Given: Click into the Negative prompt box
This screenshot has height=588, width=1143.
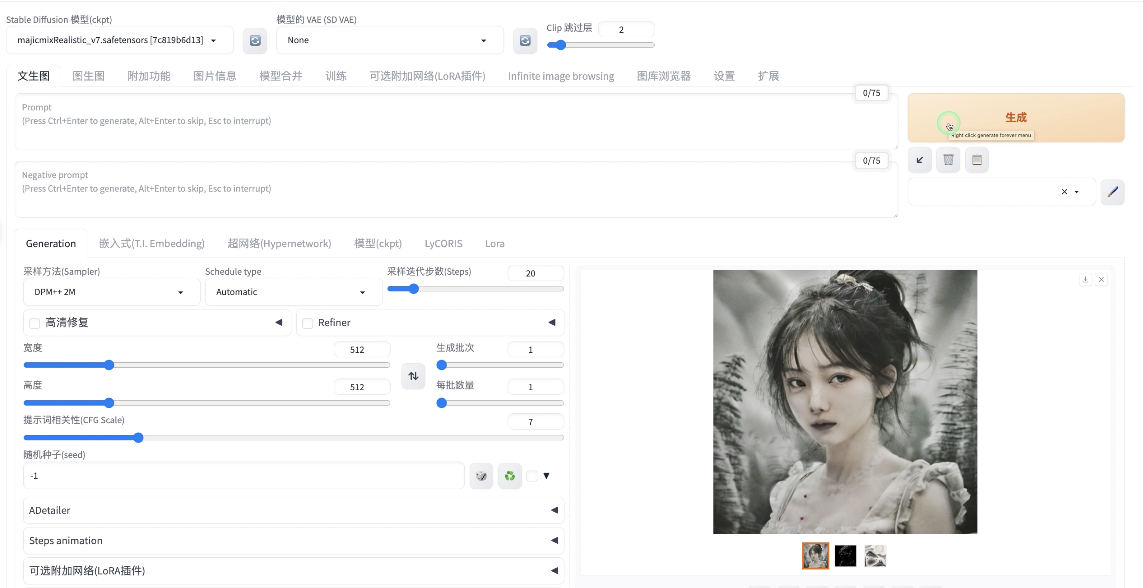Looking at the screenshot, I should (x=456, y=189).
